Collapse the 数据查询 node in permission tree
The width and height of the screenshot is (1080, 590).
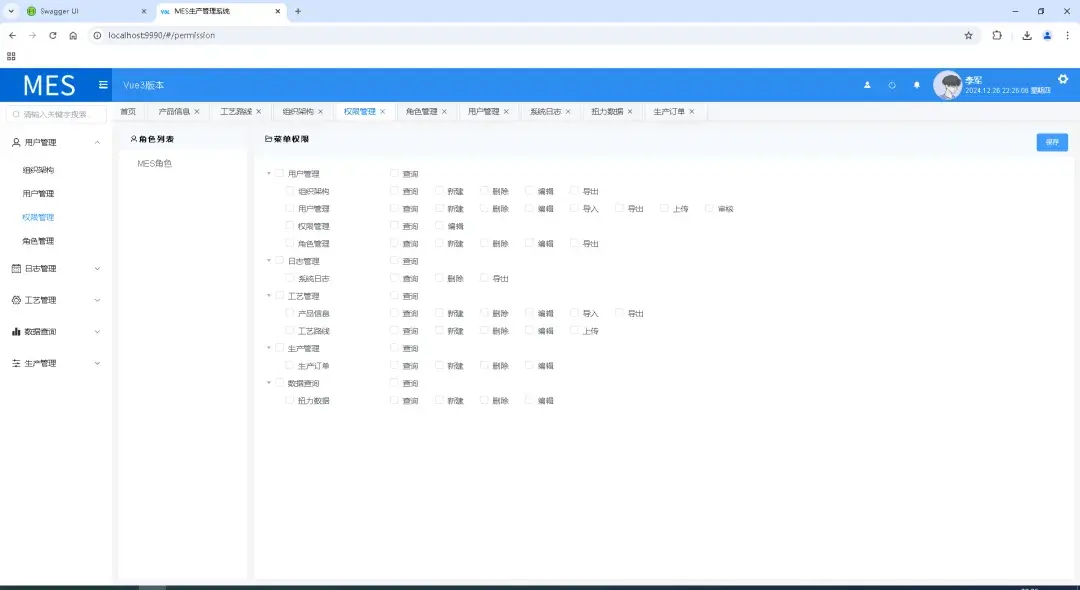267,382
